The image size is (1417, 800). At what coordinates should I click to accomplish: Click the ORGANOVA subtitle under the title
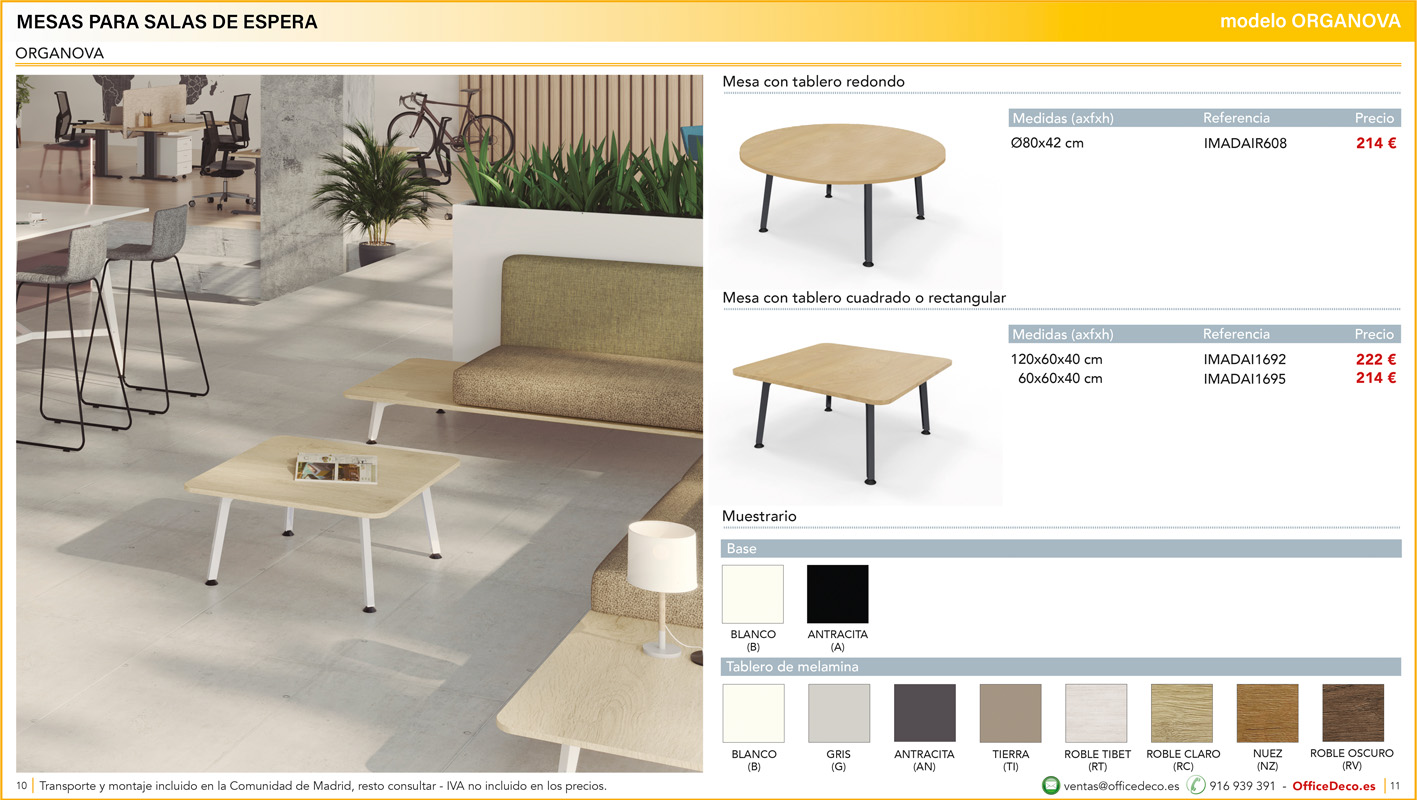click(60, 53)
